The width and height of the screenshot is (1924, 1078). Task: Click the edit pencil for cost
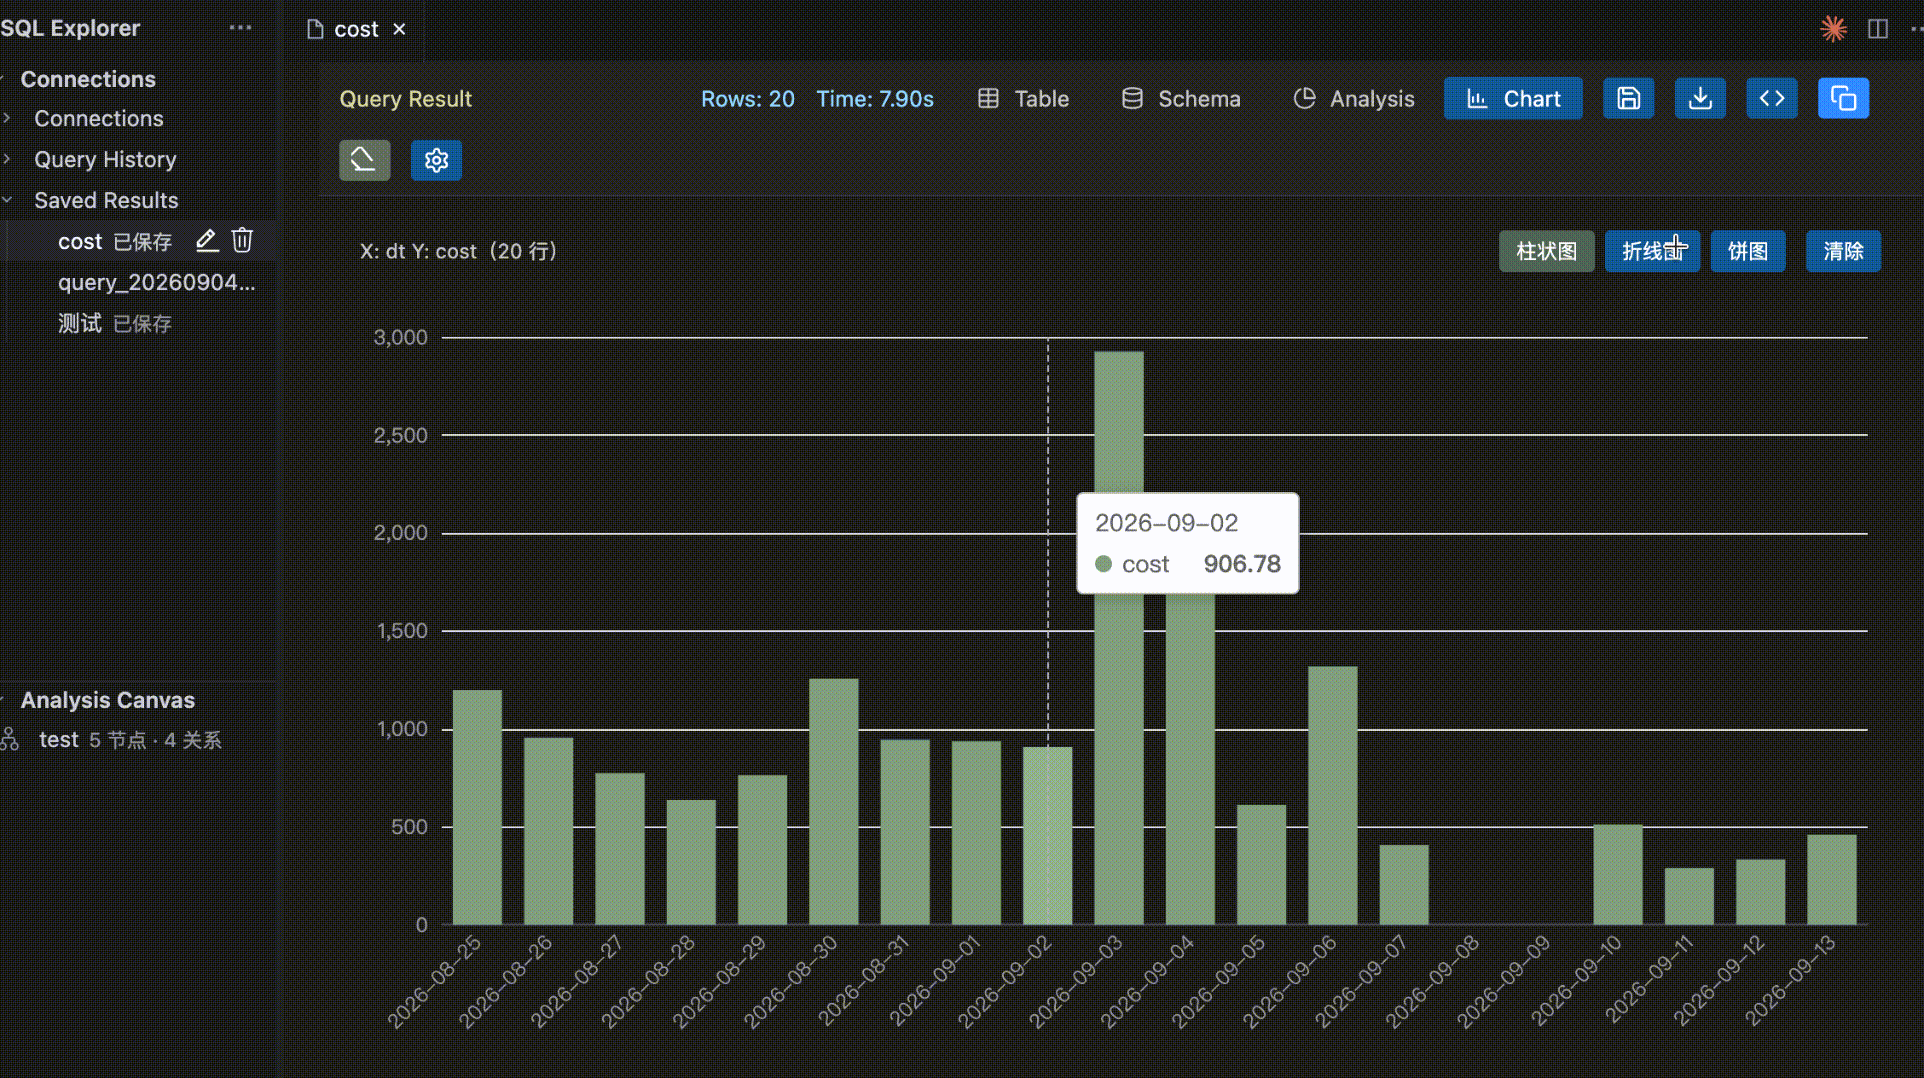(x=206, y=240)
